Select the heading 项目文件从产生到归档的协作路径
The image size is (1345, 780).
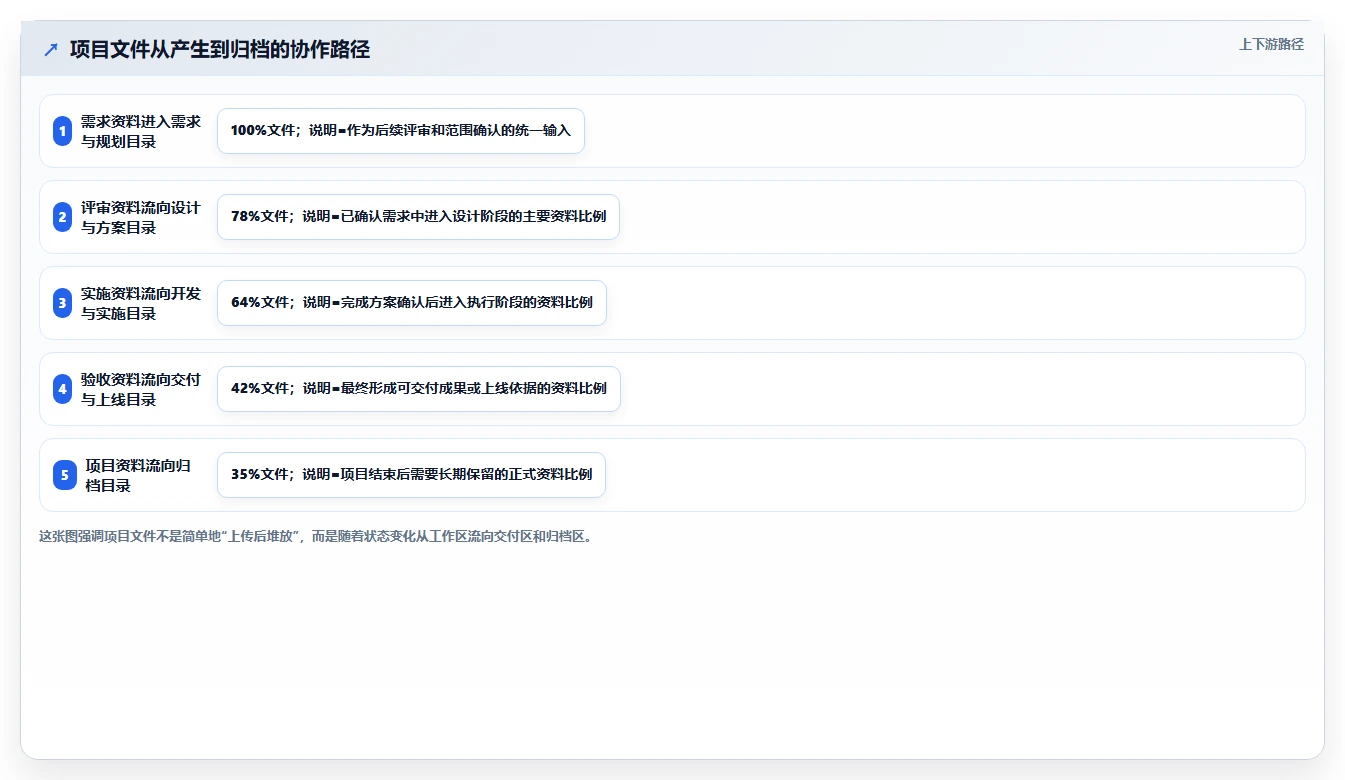220,49
